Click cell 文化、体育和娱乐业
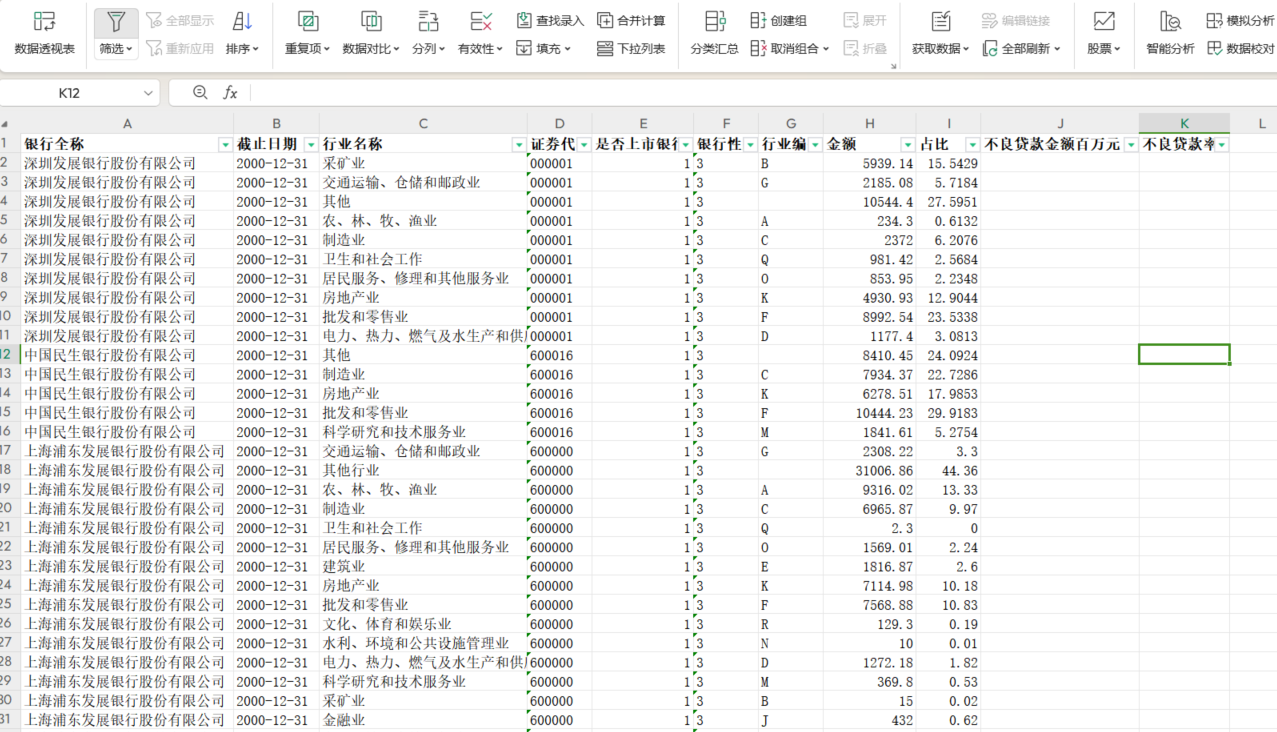This screenshot has height=732, width=1277. (x=423, y=624)
